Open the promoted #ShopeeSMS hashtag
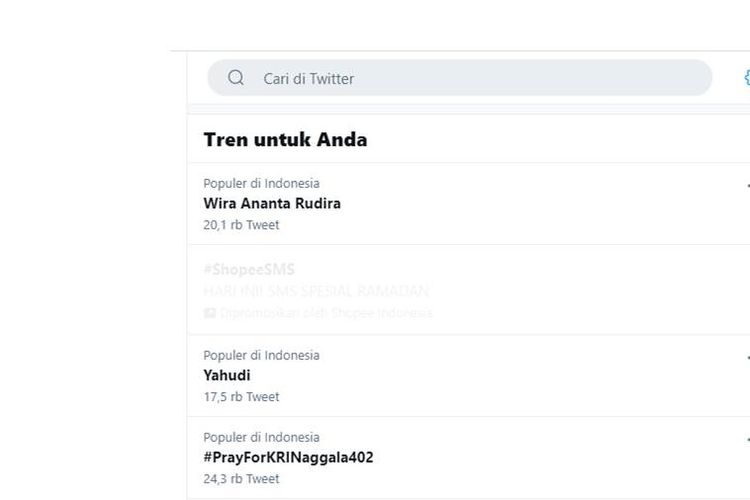This screenshot has height=500, width=750. click(x=249, y=269)
